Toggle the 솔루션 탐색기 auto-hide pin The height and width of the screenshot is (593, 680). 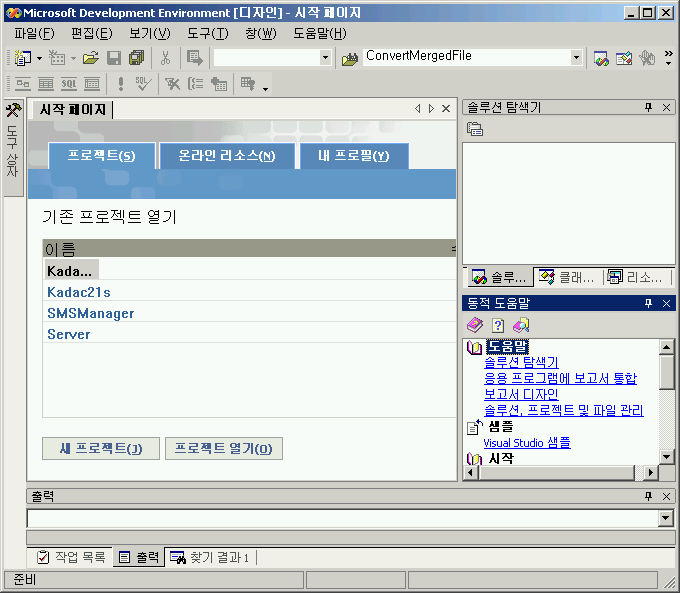point(648,107)
